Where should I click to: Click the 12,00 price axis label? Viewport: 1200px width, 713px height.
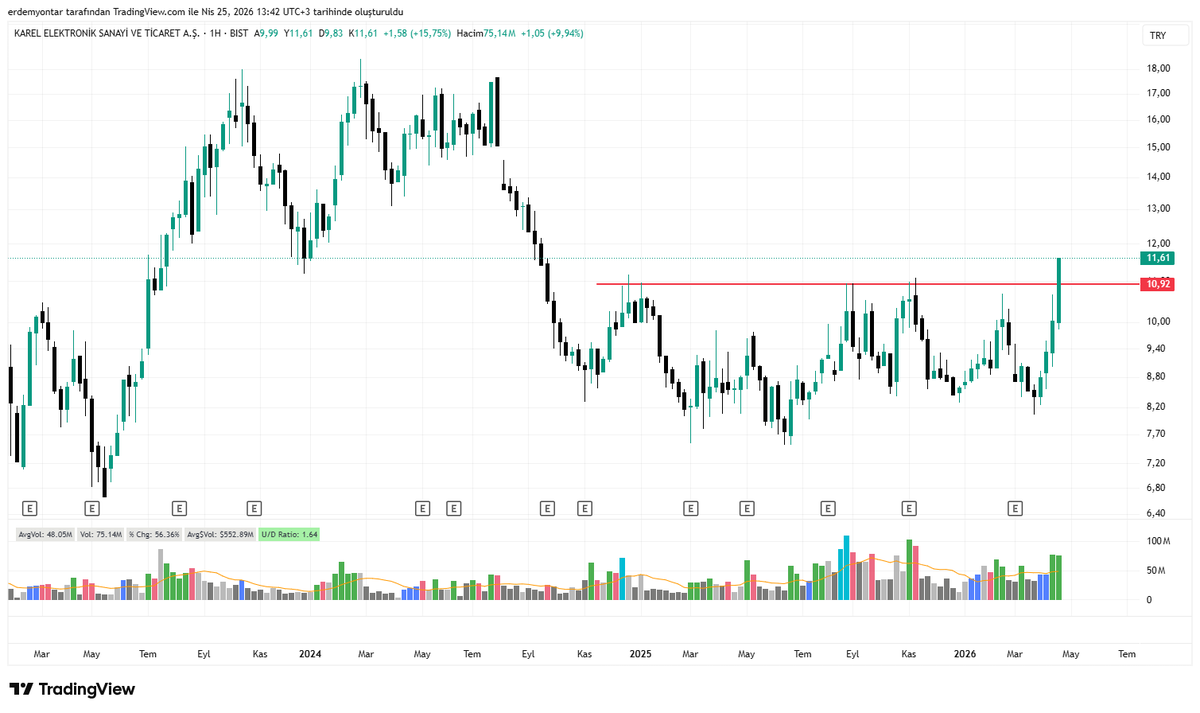pos(1159,243)
